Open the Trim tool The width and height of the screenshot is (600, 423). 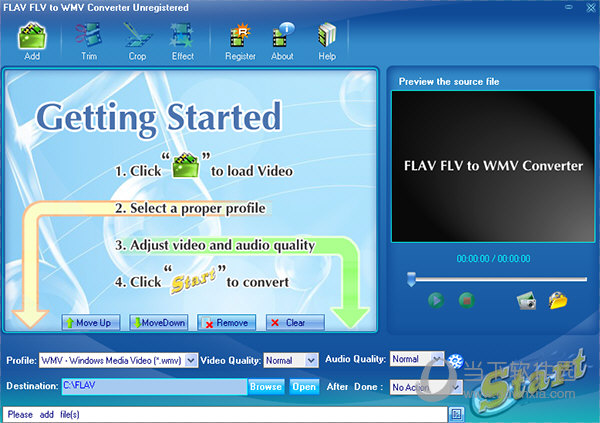click(89, 41)
